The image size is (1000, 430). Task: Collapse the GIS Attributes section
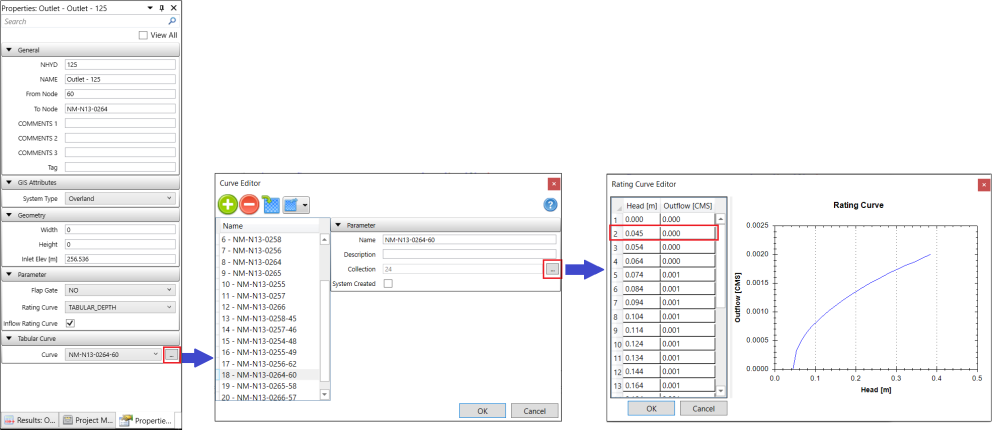point(9,182)
